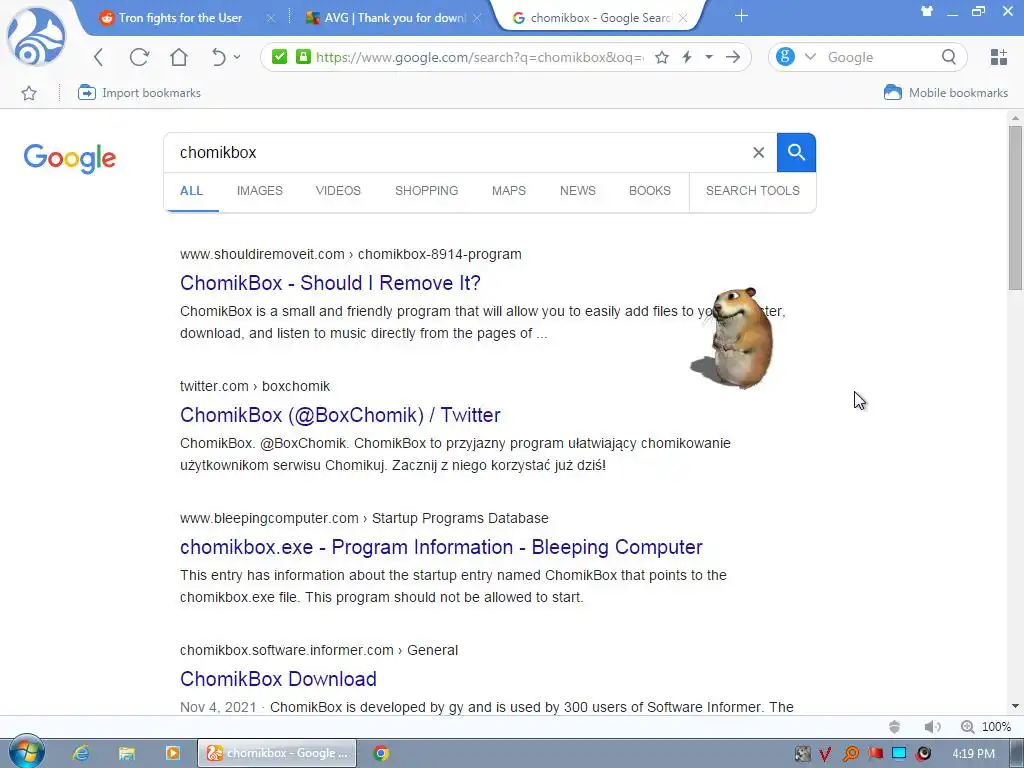Reload the page with the refresh icon
The width and height of the screenshot is (1024, 768).
(x=139, y=57)
